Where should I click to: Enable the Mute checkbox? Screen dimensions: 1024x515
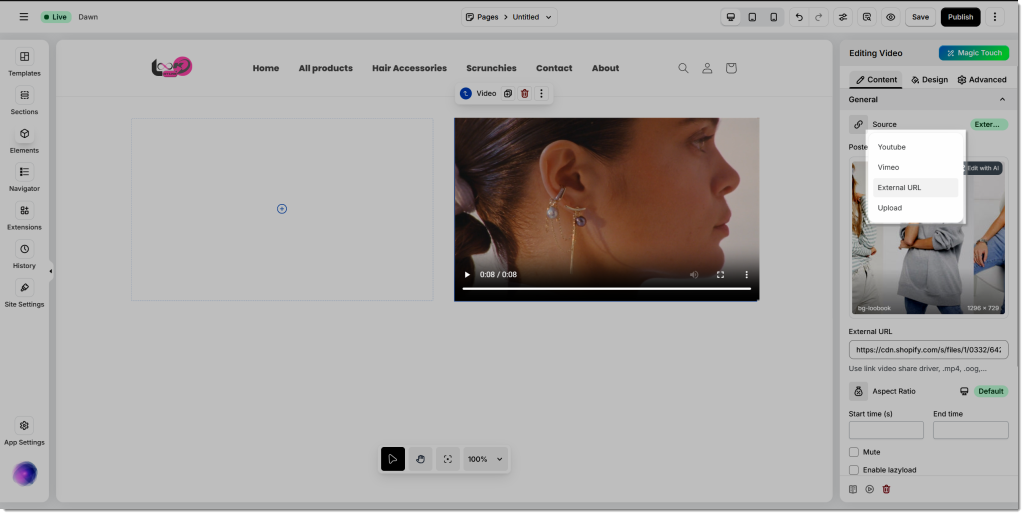tap(854, 452)
